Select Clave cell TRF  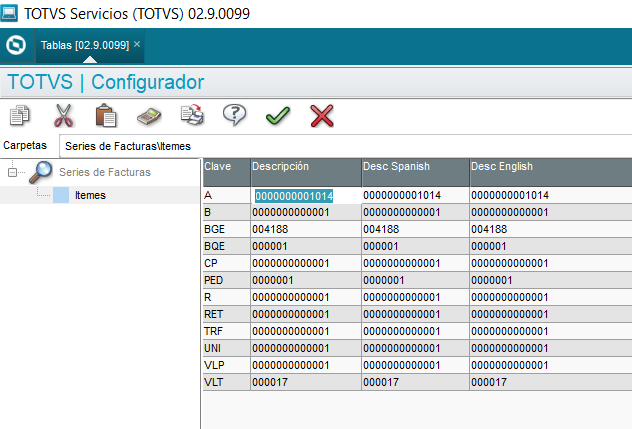227,331
